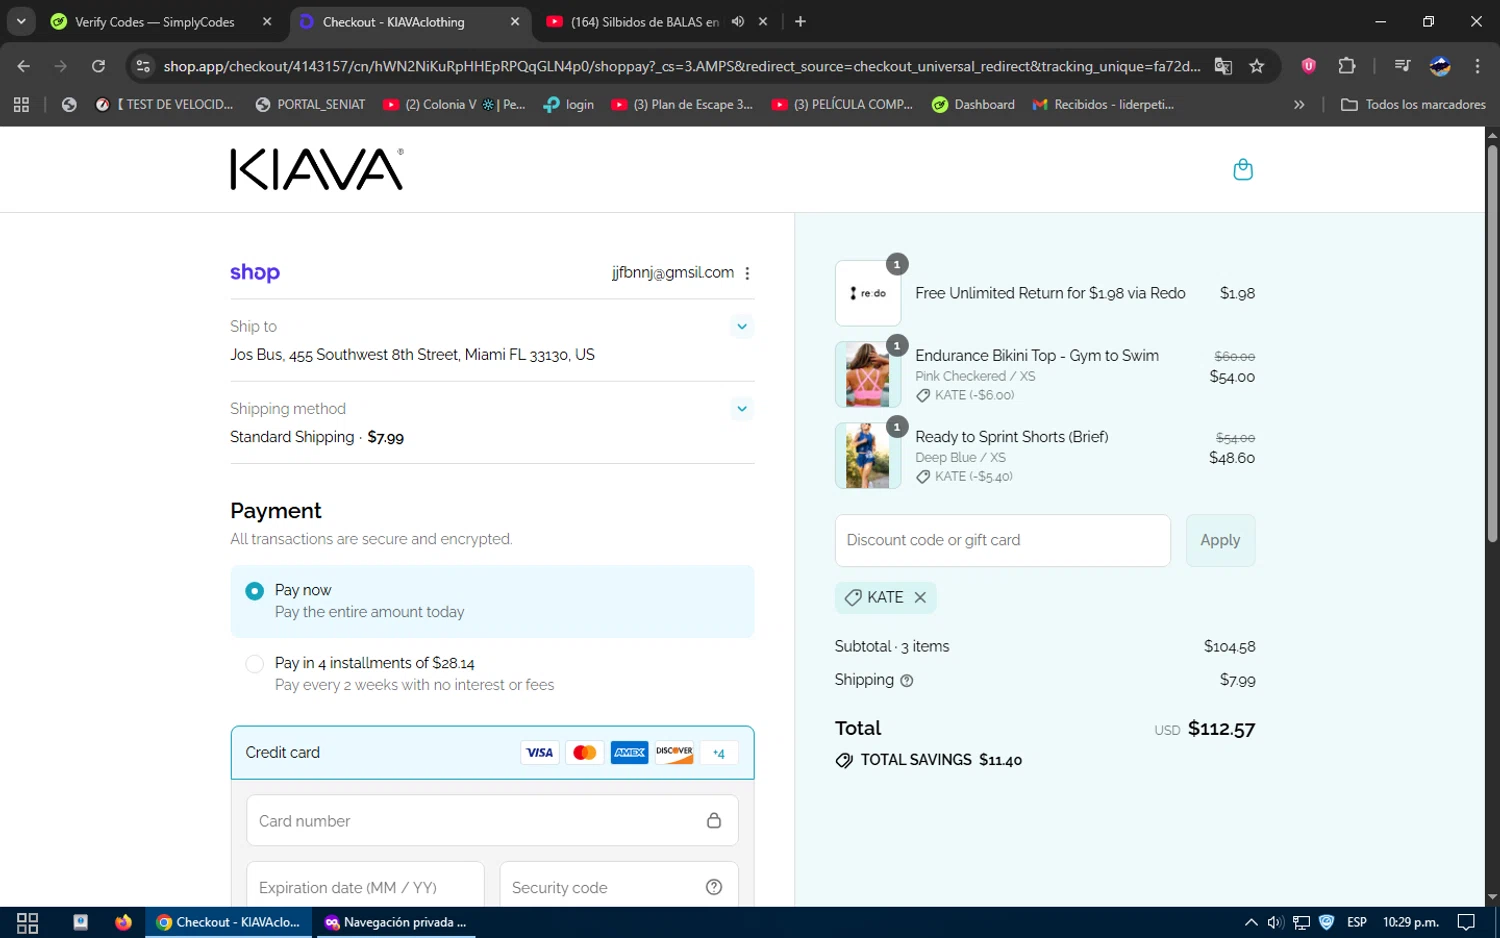
Task: Show the +4 additional card types
Action: pos(719,753)
